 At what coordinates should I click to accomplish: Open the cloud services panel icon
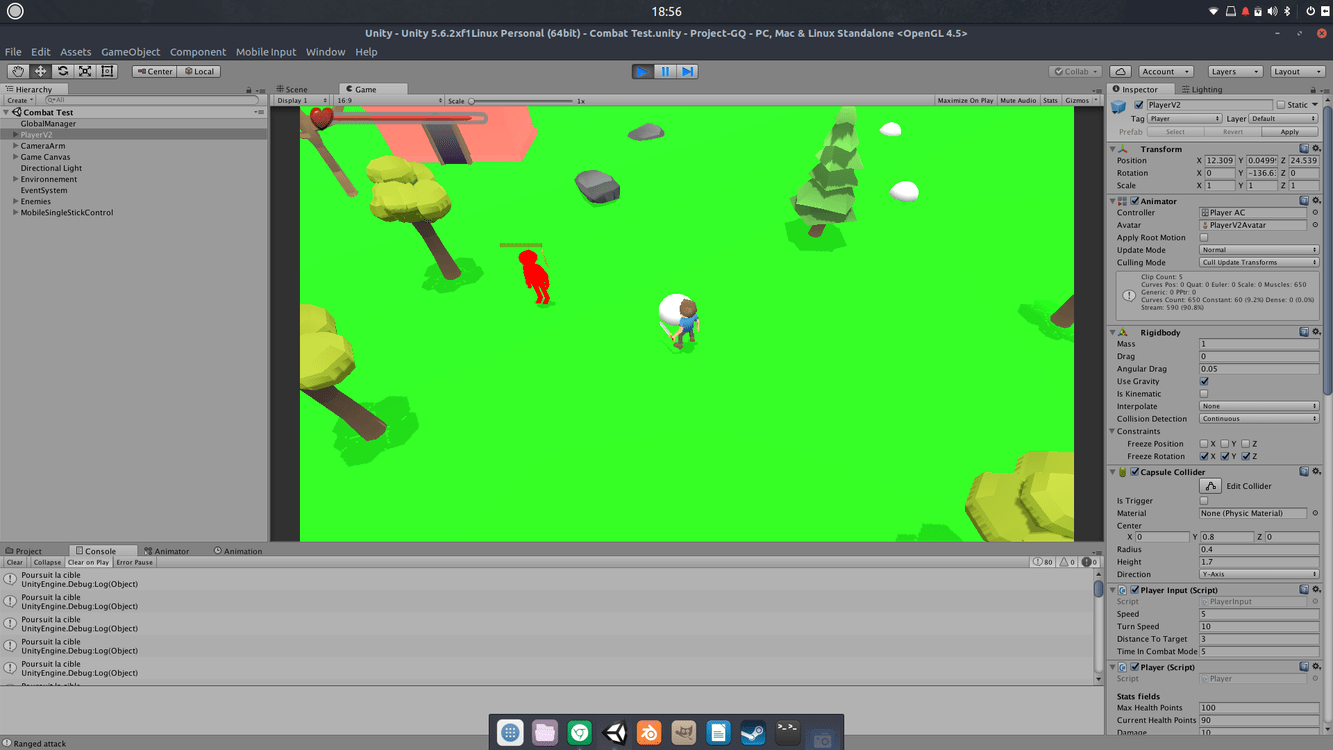[1121, 71]
